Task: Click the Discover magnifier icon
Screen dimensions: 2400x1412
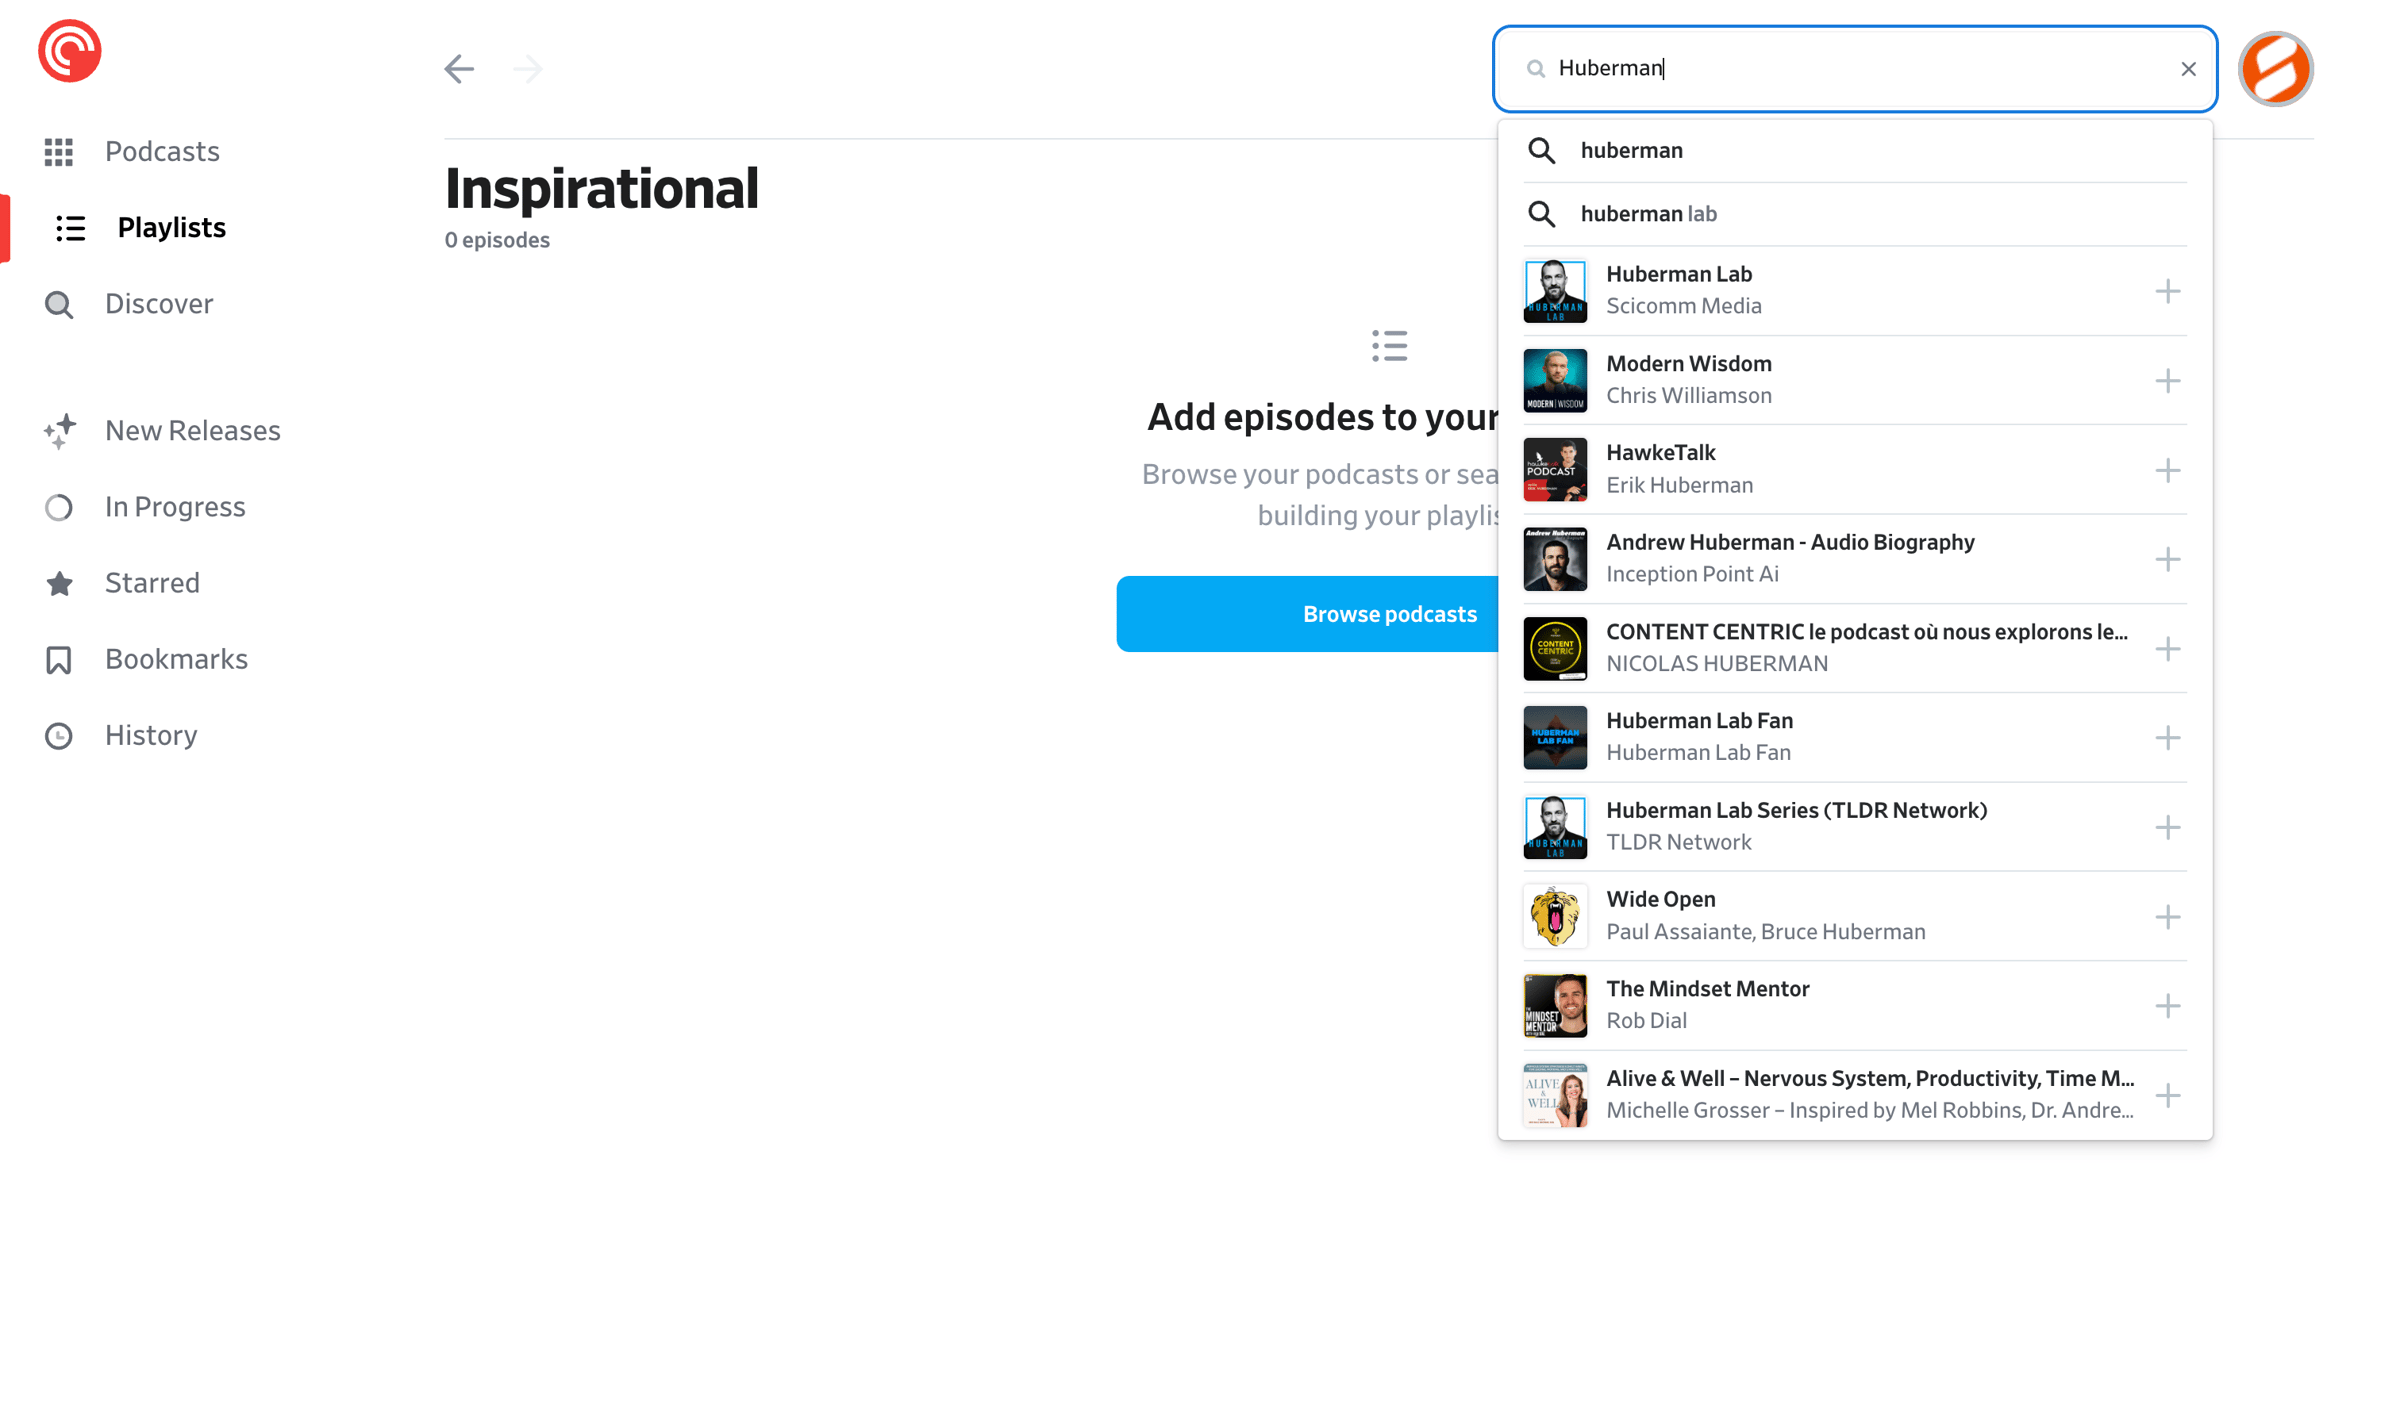Action: (x=59, y=304)
